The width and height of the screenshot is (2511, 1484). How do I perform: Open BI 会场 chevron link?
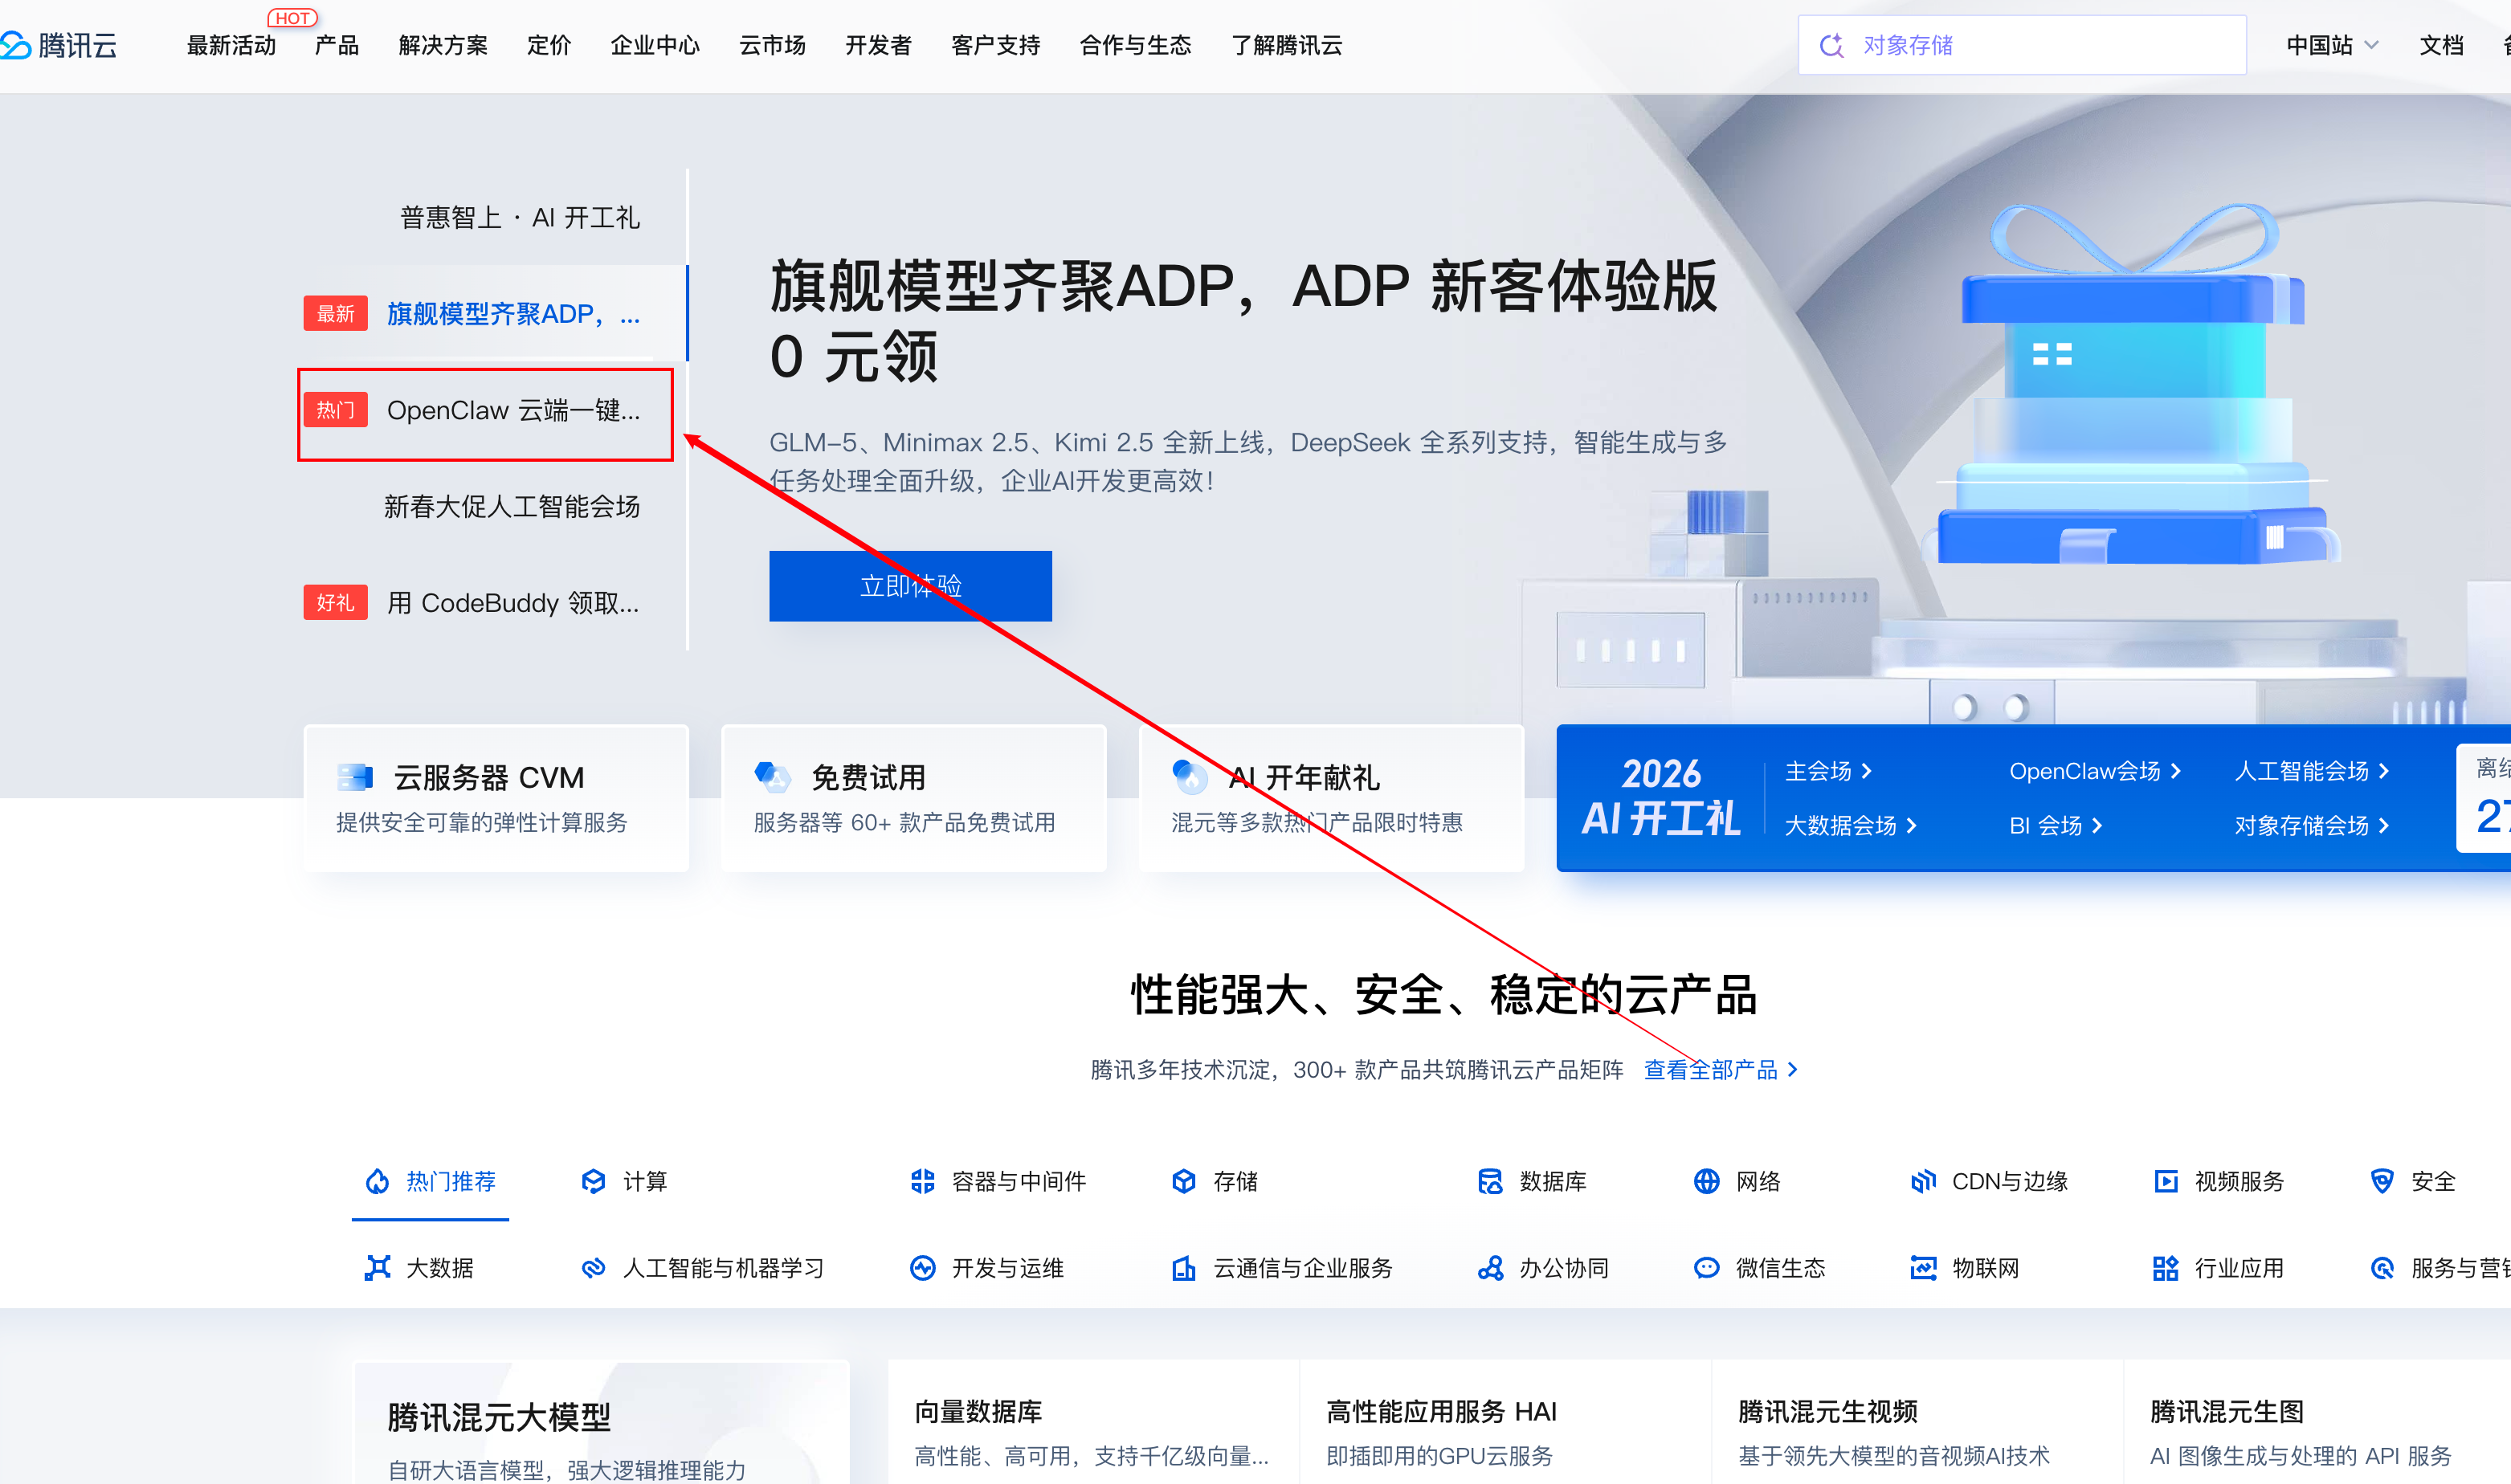[2056, 825]
